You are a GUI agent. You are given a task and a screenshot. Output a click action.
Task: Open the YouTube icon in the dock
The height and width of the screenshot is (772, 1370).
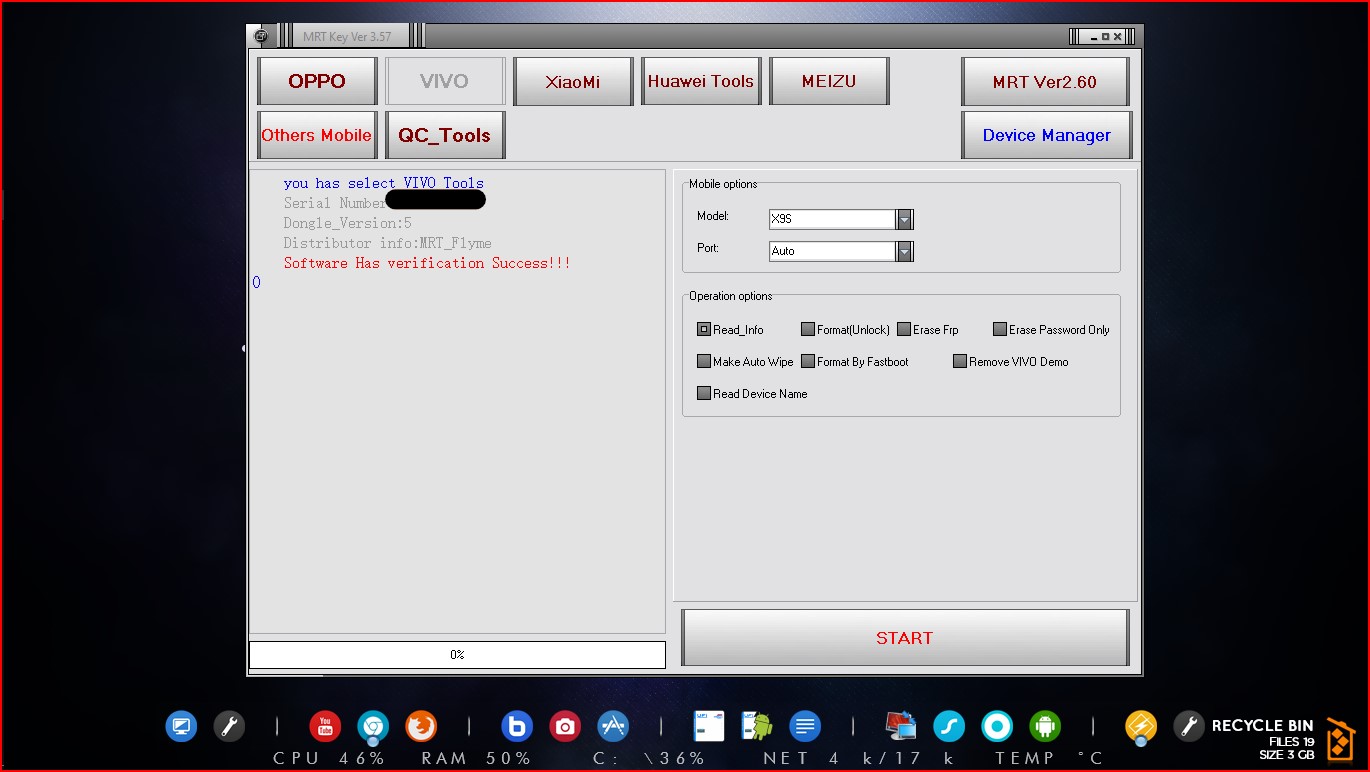tap(325, 726)
